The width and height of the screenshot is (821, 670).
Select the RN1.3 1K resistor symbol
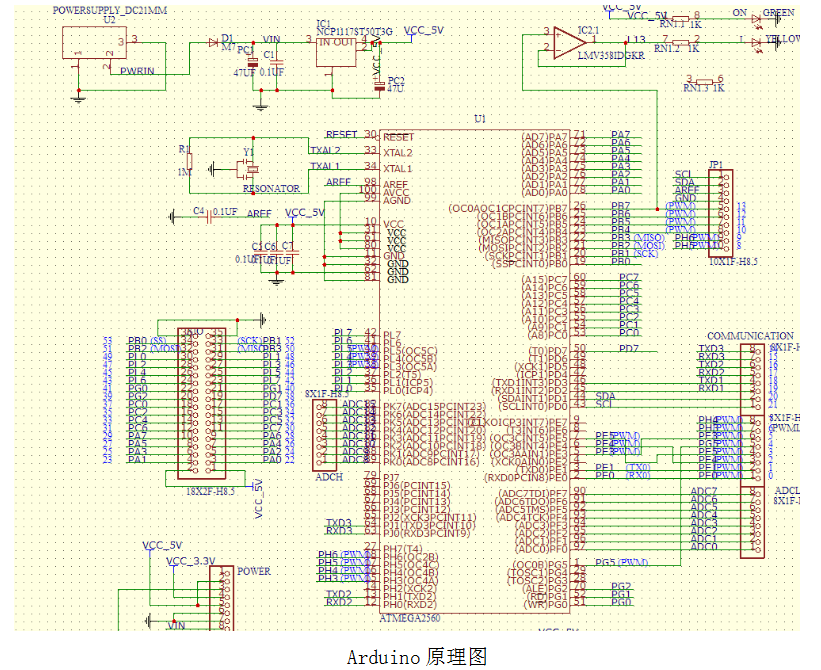[705, 81]
